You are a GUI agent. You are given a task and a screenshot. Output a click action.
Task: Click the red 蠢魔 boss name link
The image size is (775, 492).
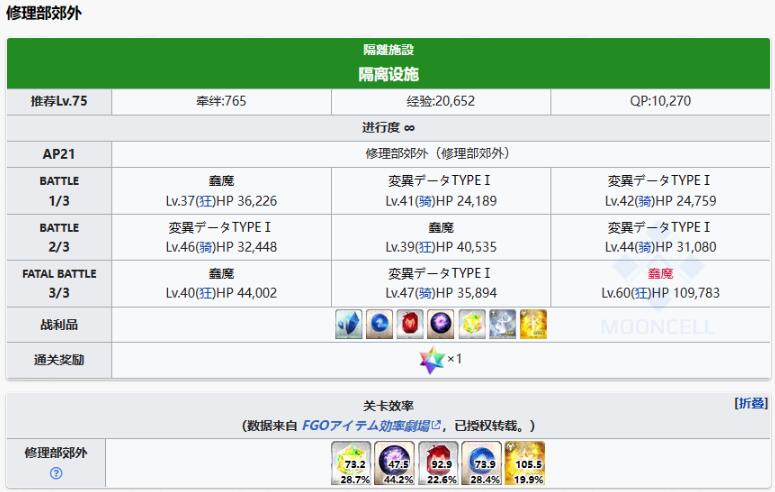coord(660,273)
